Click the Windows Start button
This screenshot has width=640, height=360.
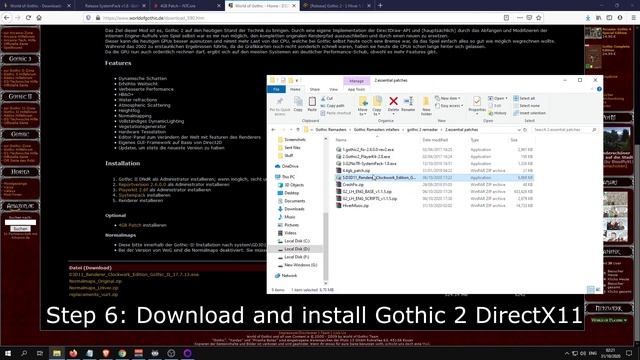point(8,353)
